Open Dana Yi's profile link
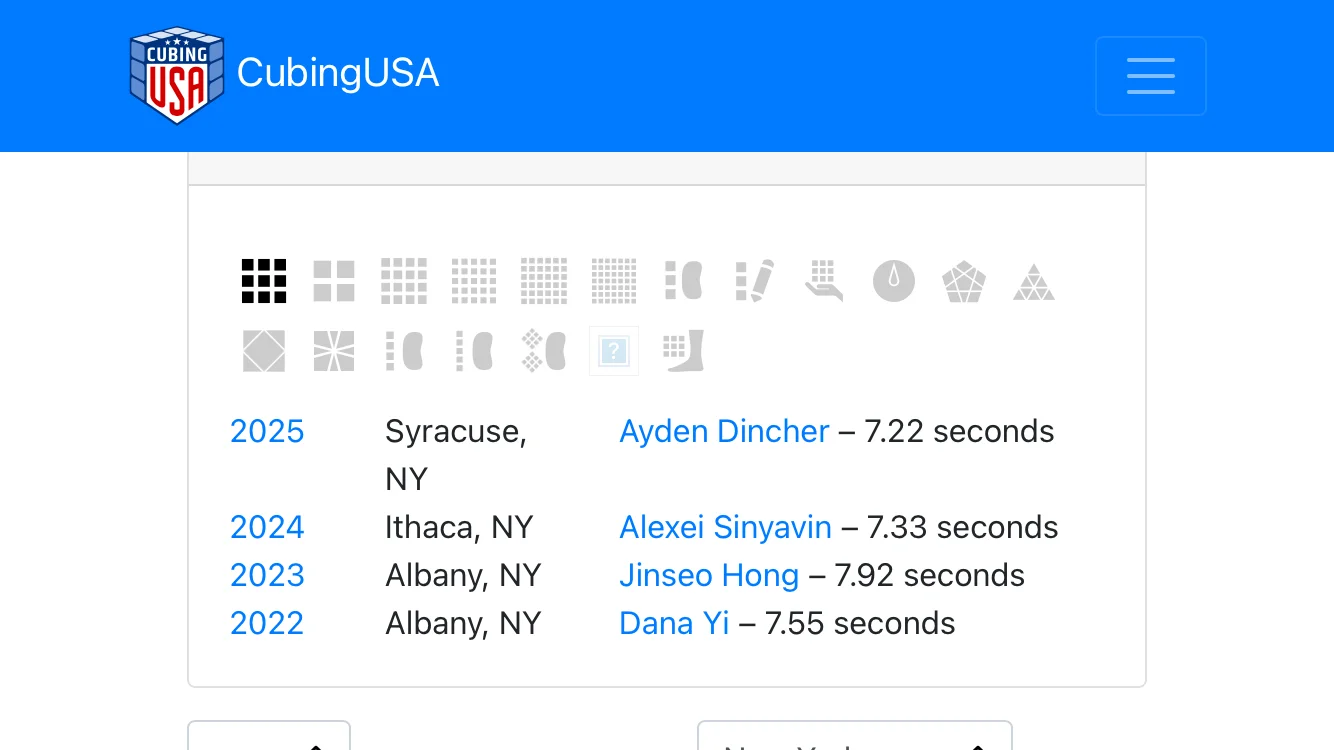Image resolution: width=1334 pixels, height=750 pixels. point(674,623)
